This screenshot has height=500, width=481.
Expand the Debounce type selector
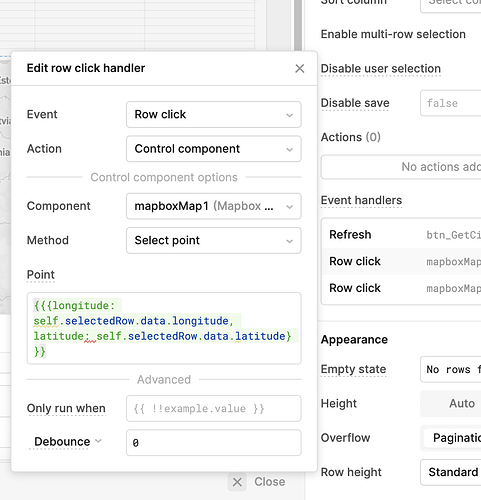tap(68, 442)
